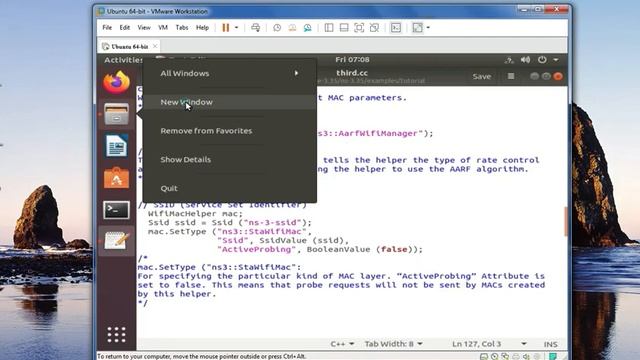Click the word false in BooleanValue
Viewport: 640px width, 360px height.
click(394, 249)
